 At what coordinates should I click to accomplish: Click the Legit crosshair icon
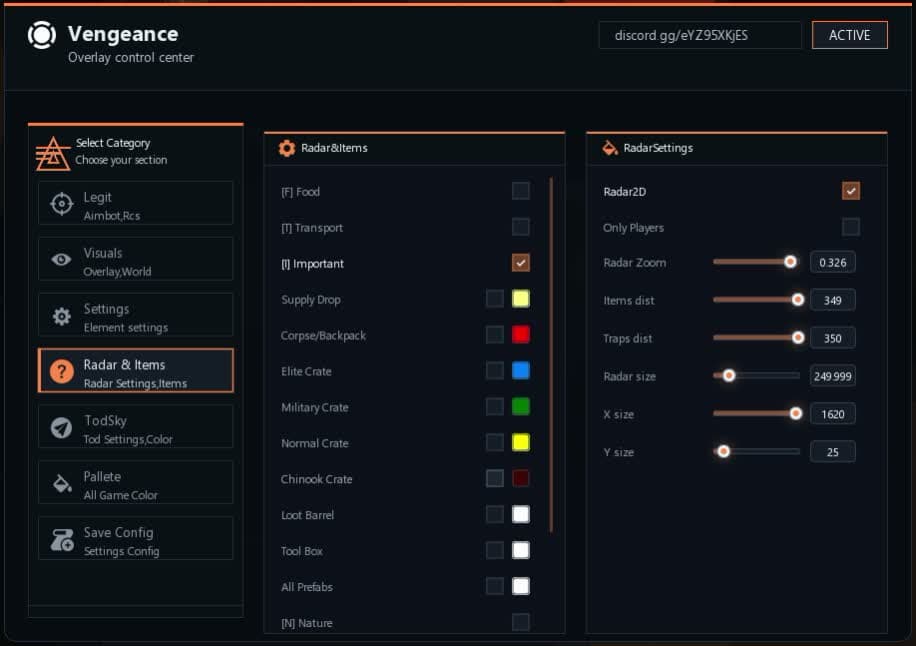[x=61, y=204]
